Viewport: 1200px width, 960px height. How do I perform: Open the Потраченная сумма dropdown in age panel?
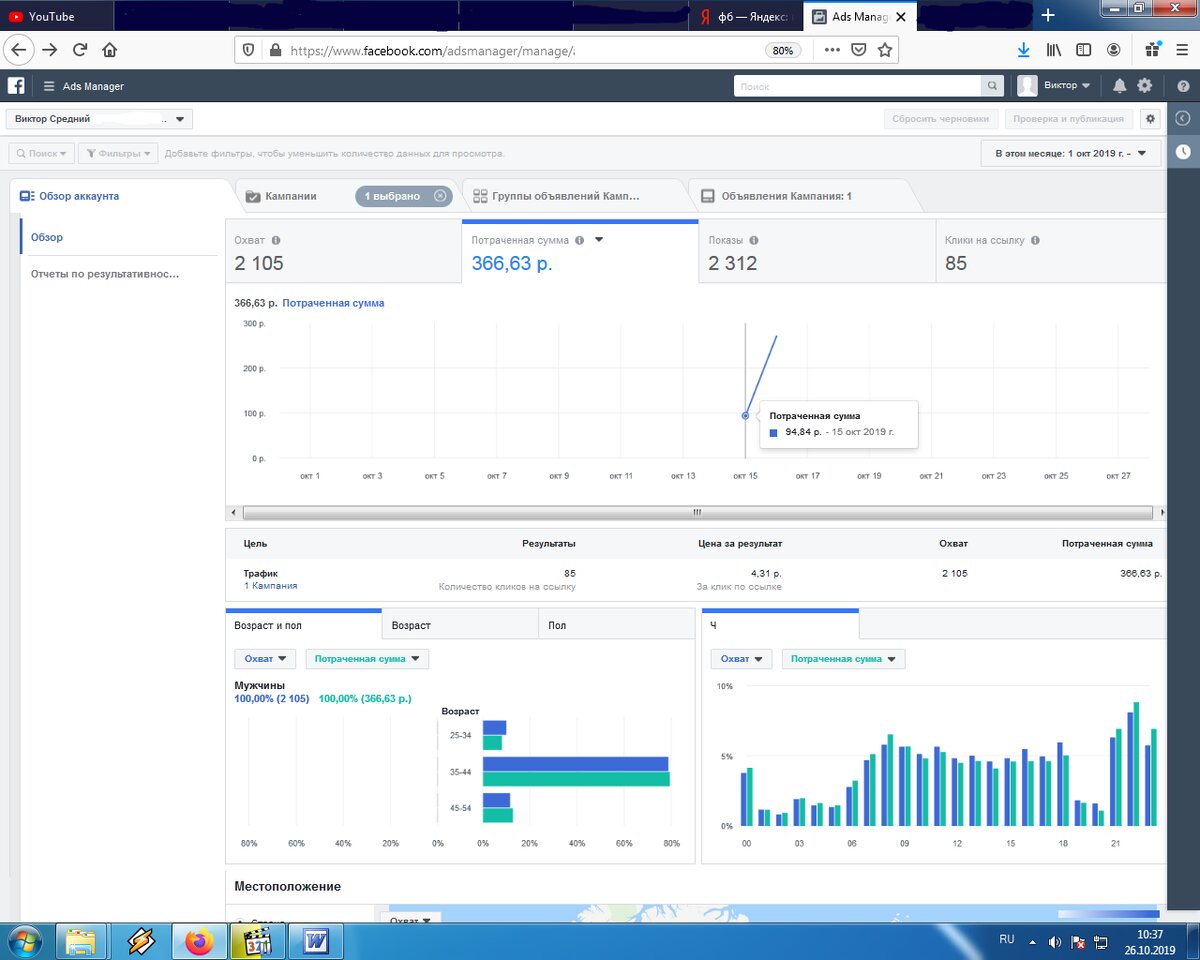[367, 659]
